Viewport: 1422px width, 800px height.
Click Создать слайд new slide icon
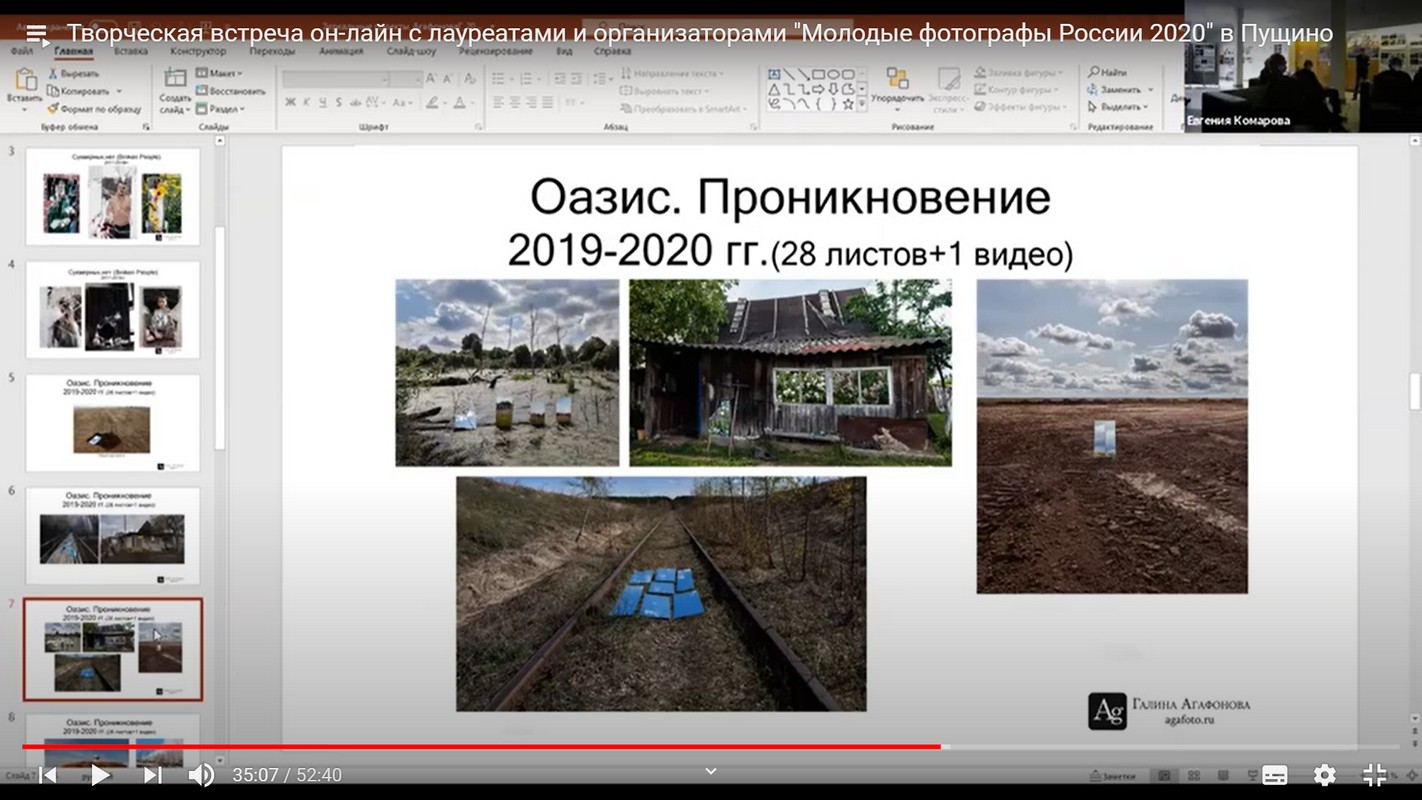click(175, 79)
